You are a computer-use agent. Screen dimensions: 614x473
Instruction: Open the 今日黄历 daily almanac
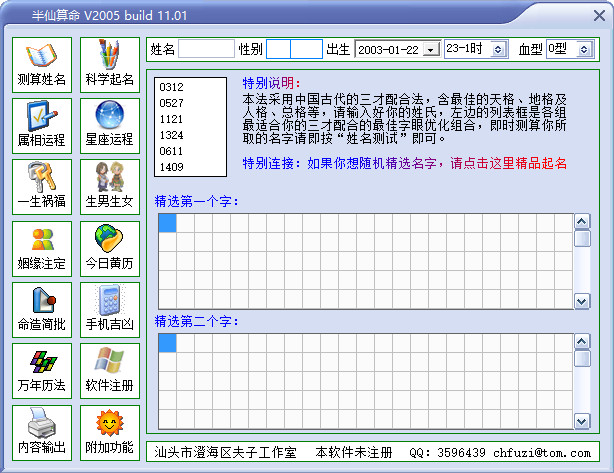coord(110,249)
